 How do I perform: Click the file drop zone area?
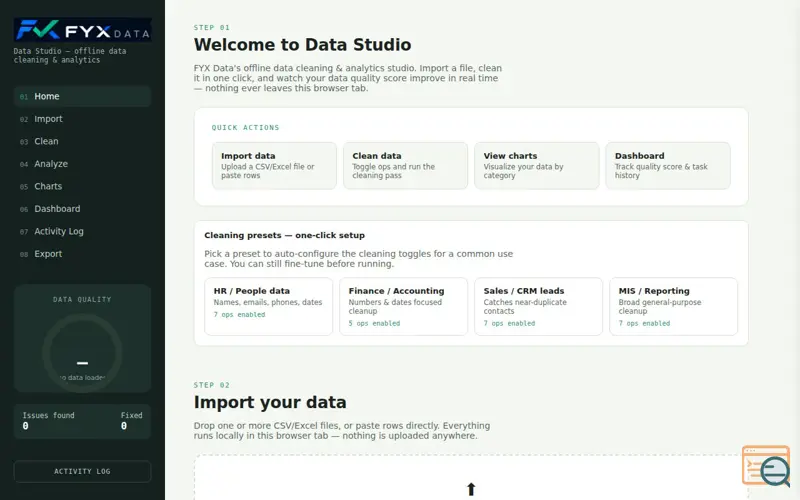coord(471,478)
